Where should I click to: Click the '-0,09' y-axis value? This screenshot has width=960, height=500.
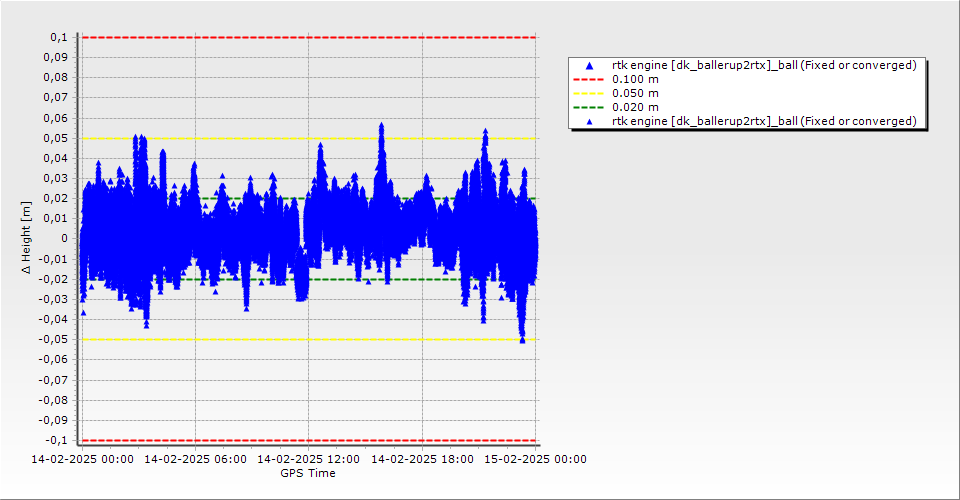53,420
